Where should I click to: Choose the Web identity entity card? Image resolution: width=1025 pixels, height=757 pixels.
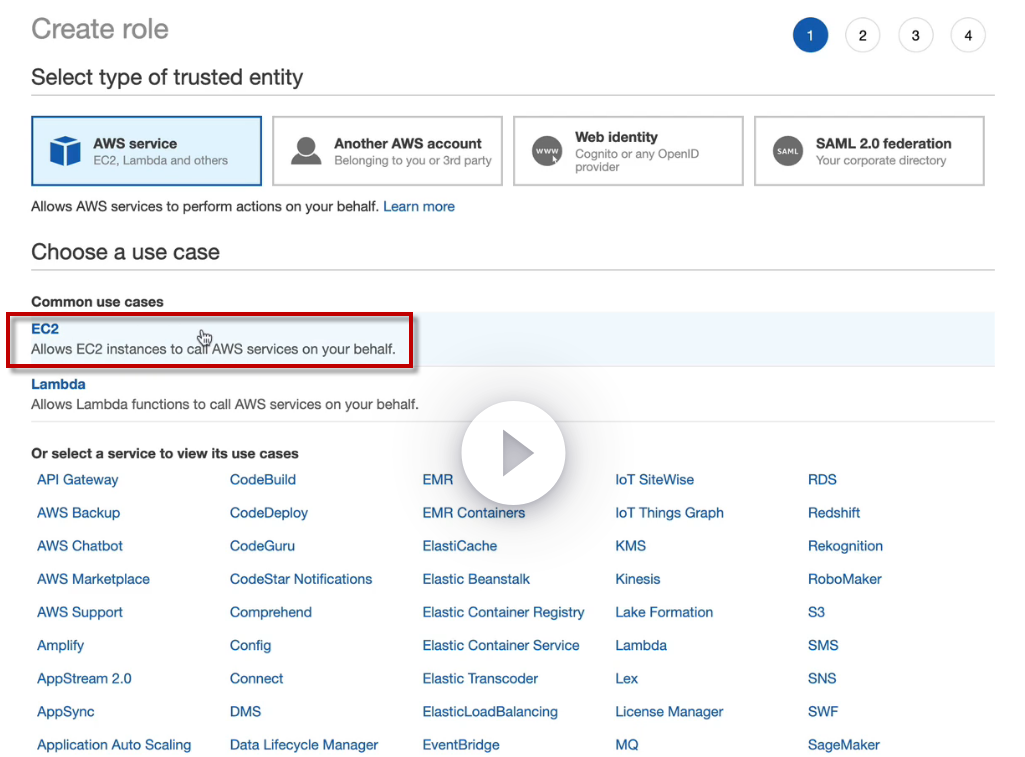pyautogui.click(x=628, y=151)
